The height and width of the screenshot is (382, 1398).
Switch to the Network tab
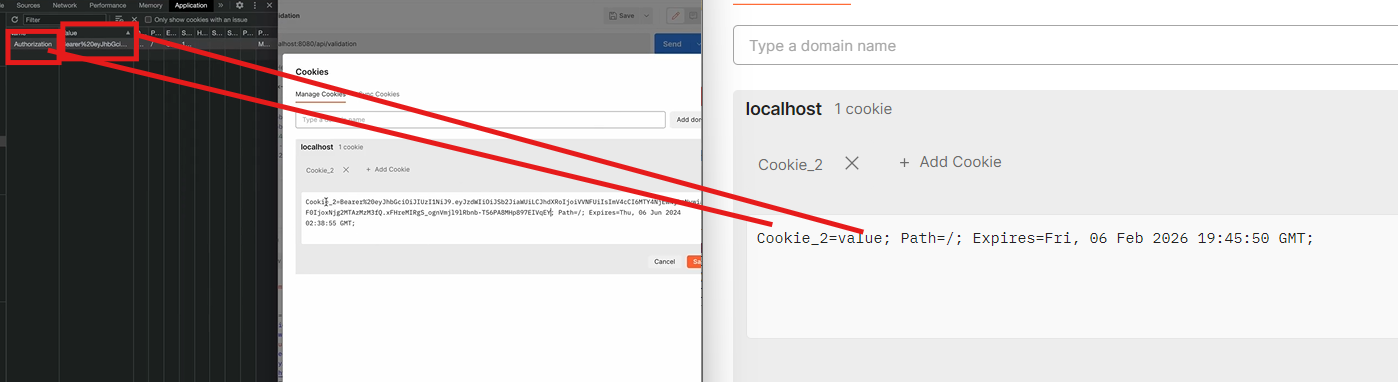64,5
